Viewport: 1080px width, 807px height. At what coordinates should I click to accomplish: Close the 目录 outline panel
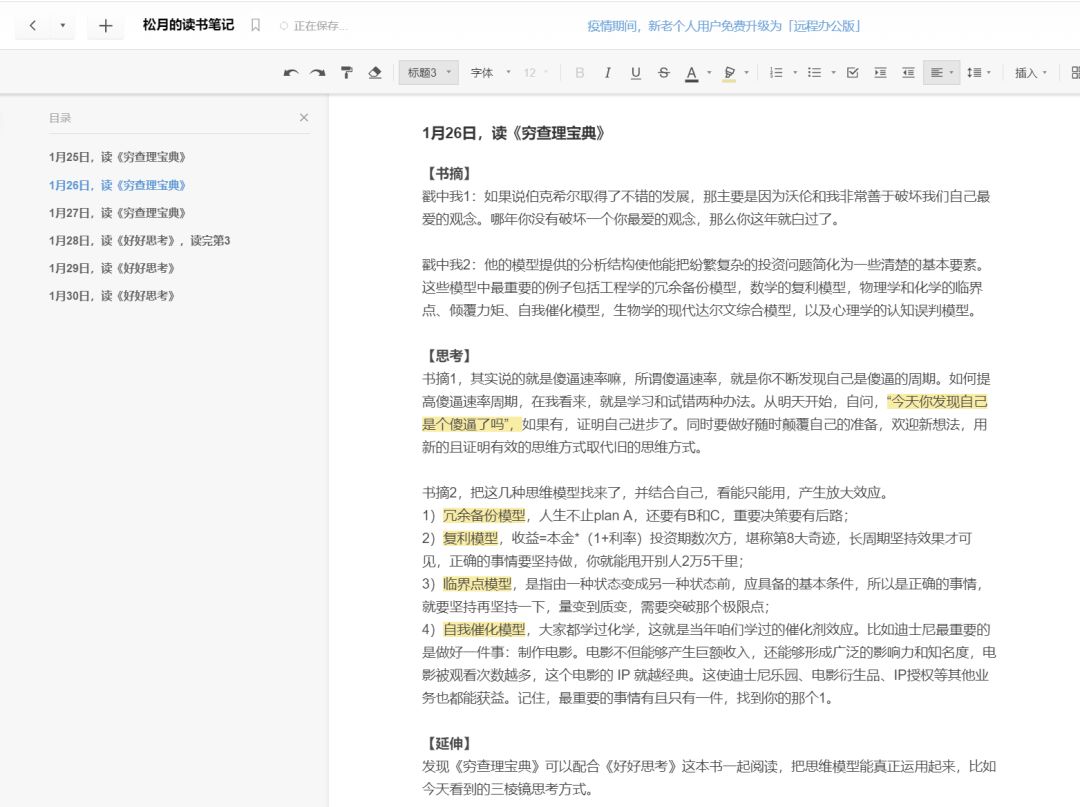[304, 118]
